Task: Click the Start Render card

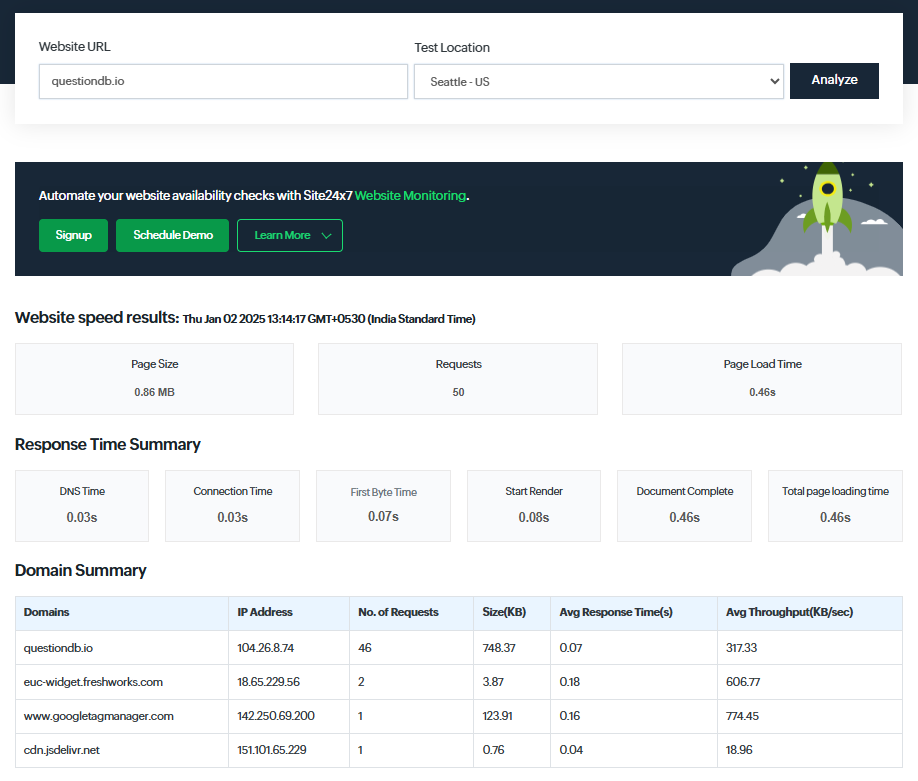Action: coord(534,506)
